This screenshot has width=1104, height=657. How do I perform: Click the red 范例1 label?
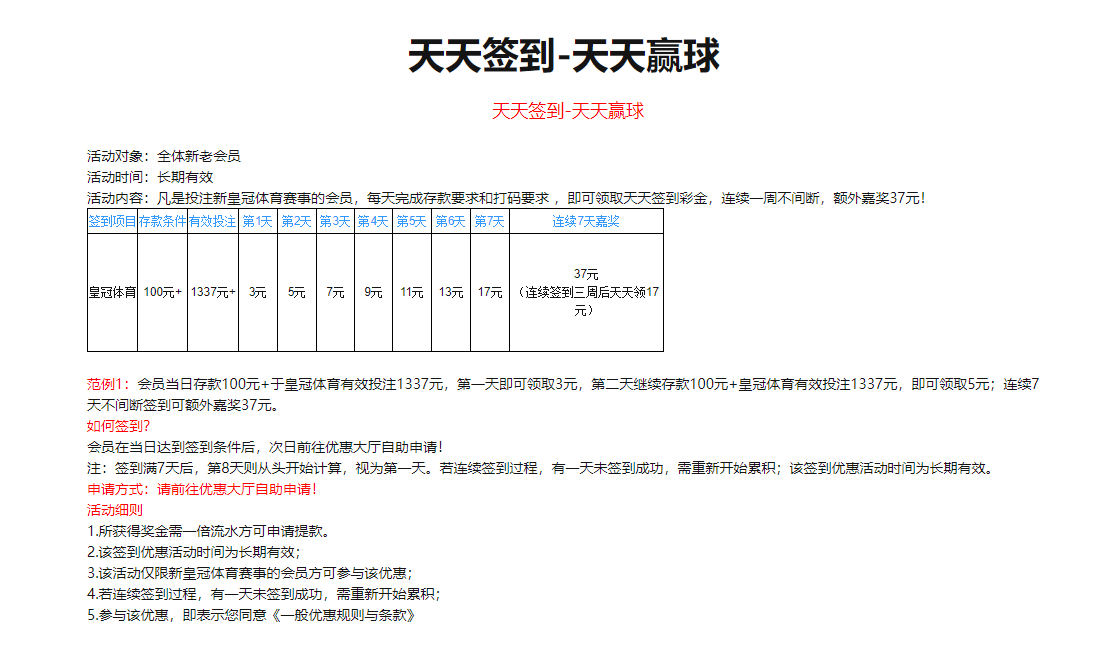click(108, 384)
